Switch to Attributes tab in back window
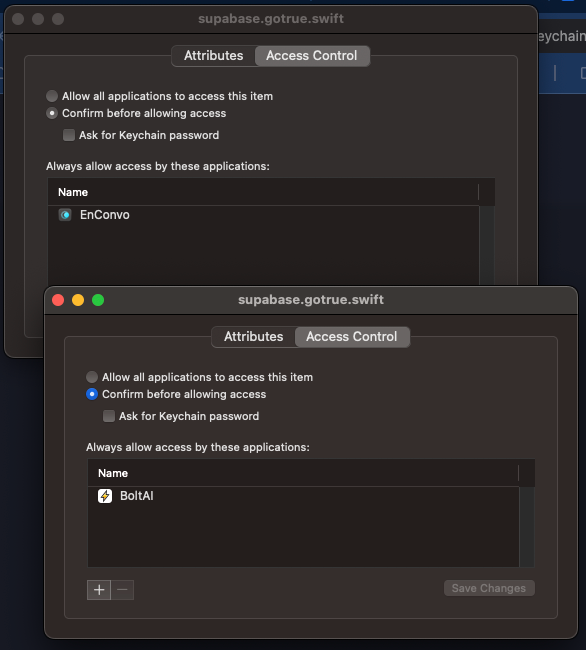This screenshot has width=586, height=650. [x=214, y=56]
